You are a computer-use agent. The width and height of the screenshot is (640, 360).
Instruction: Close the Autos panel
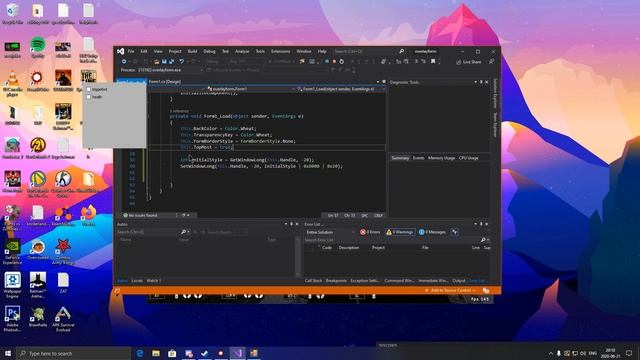(297, 224)
